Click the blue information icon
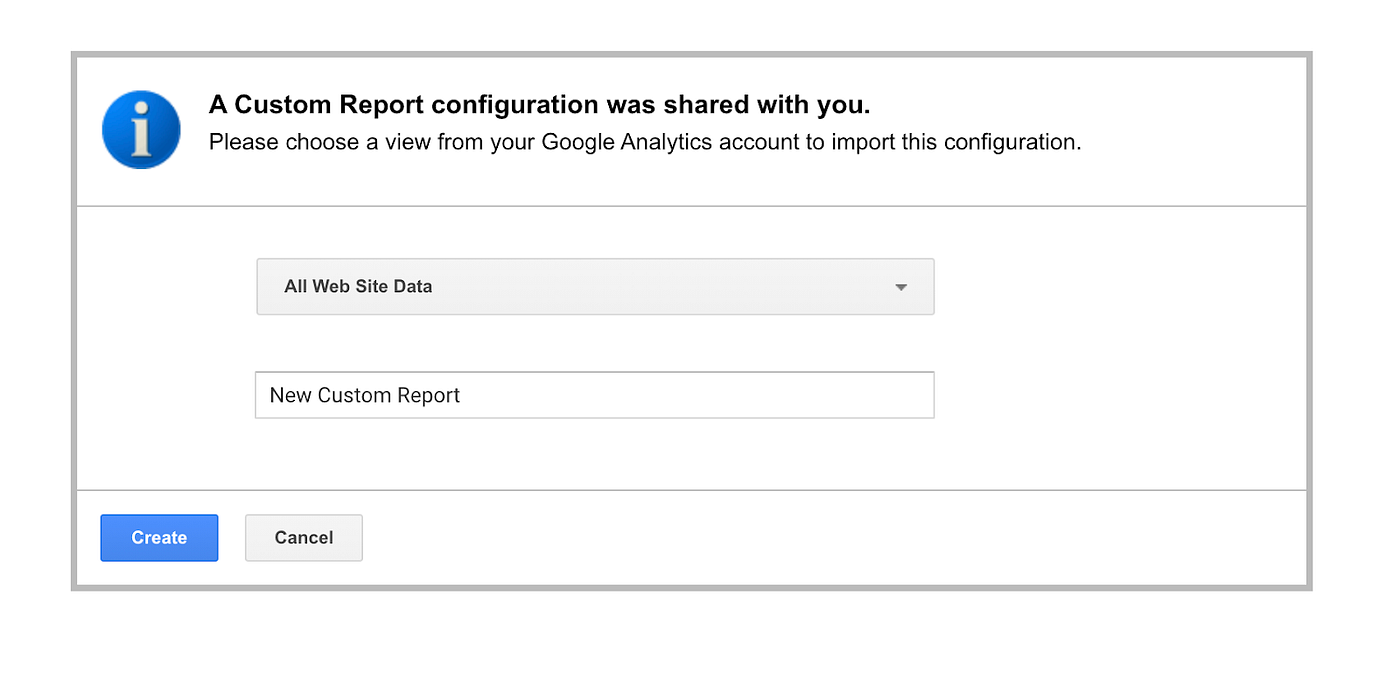This screenshot has width=1400, height=680. click(141, 129)
